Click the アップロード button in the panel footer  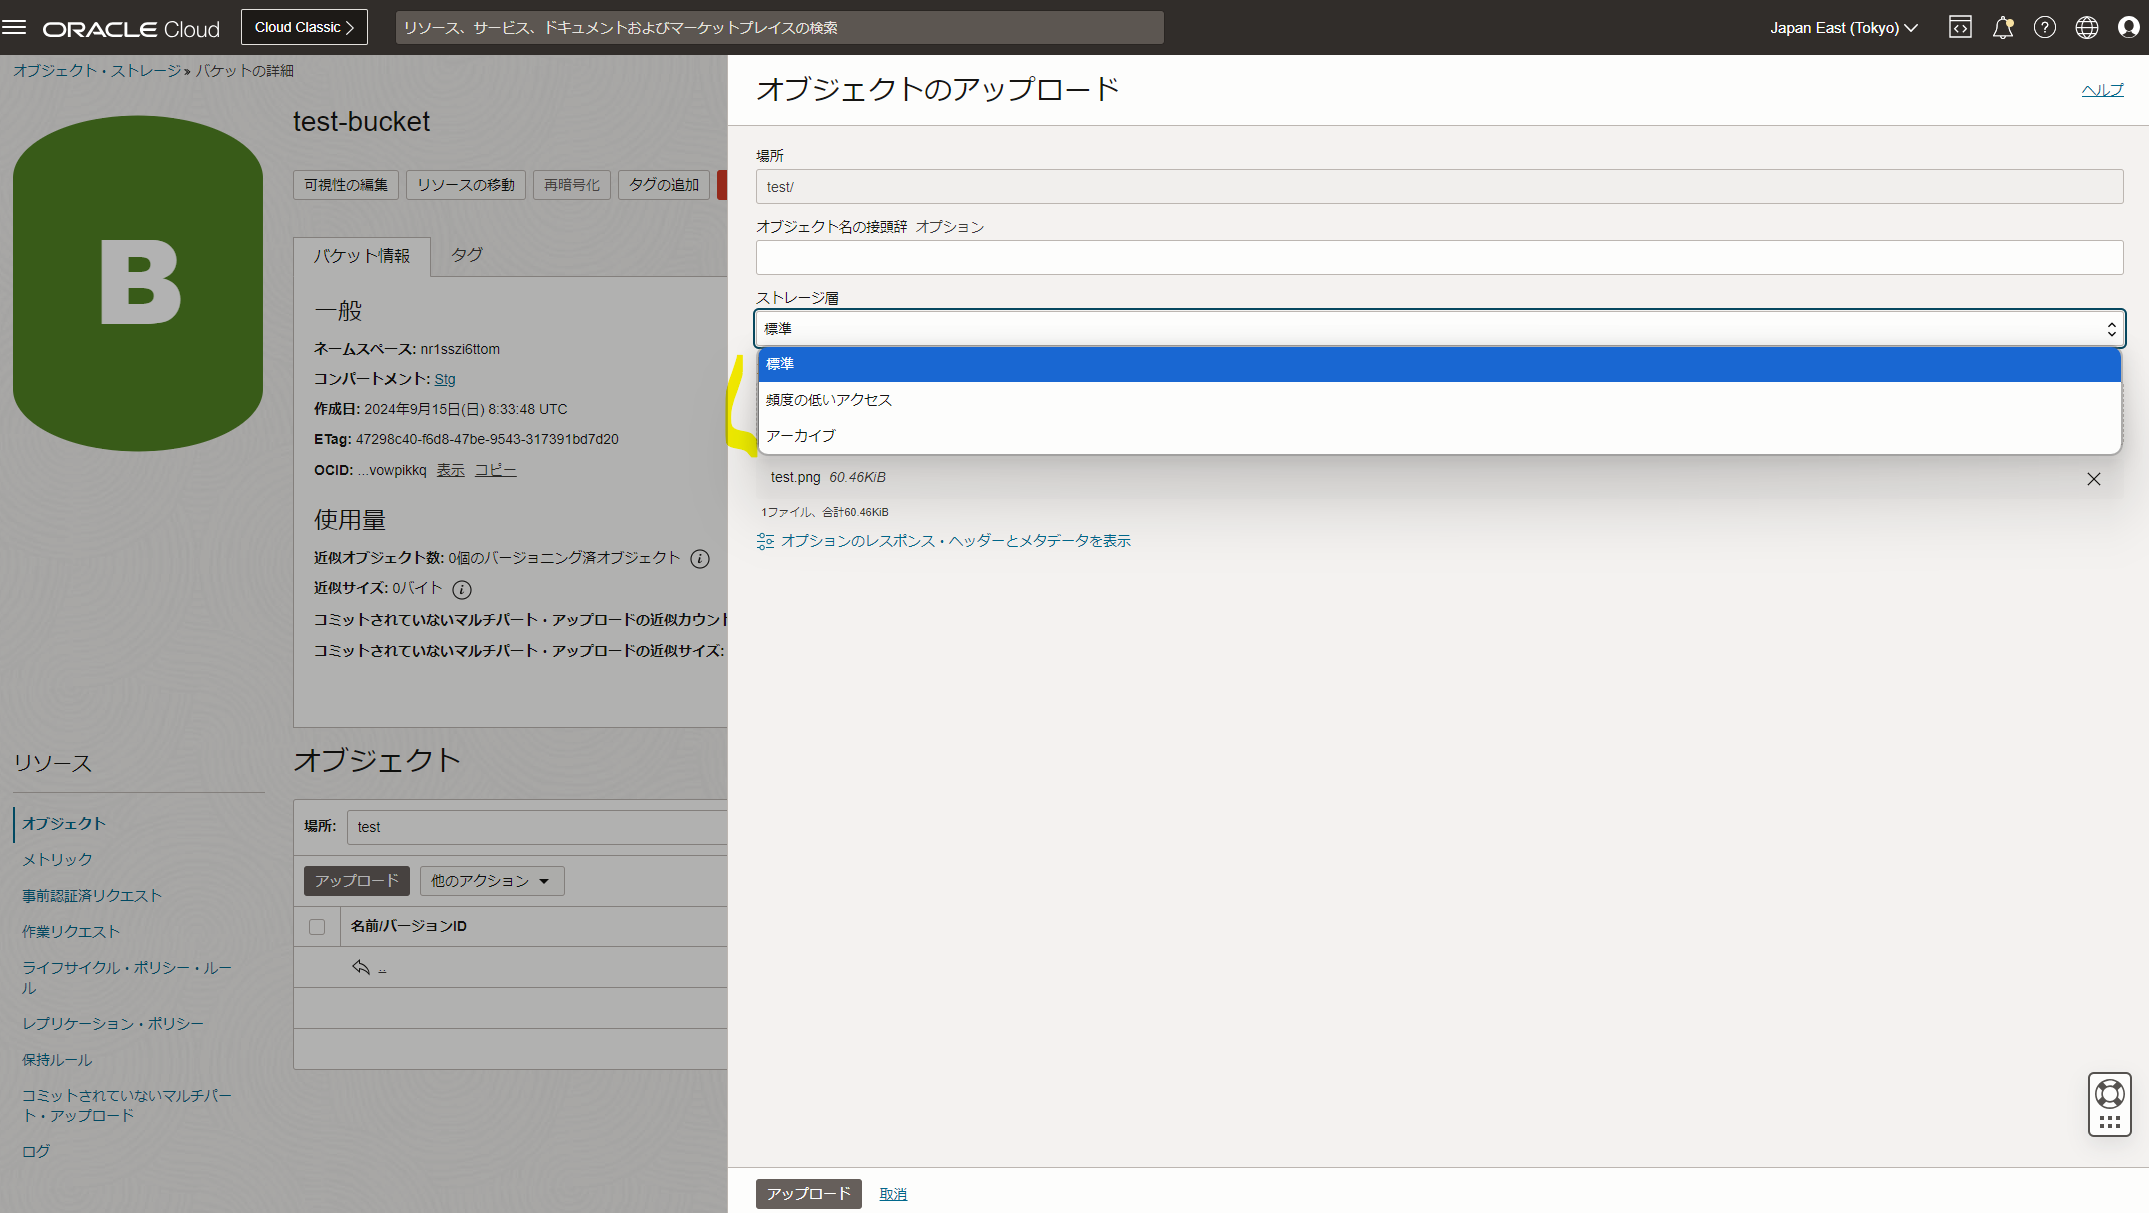click(x=808, y=1193)
